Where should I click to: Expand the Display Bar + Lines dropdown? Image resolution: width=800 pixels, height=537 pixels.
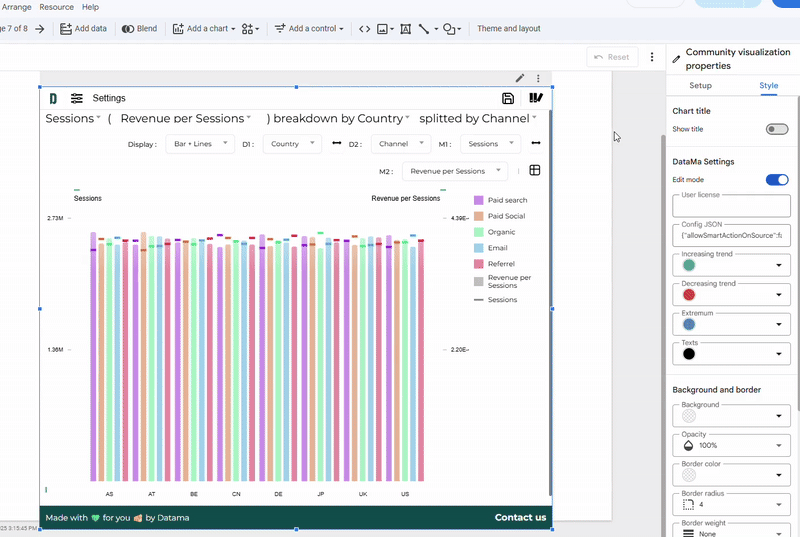200,144
